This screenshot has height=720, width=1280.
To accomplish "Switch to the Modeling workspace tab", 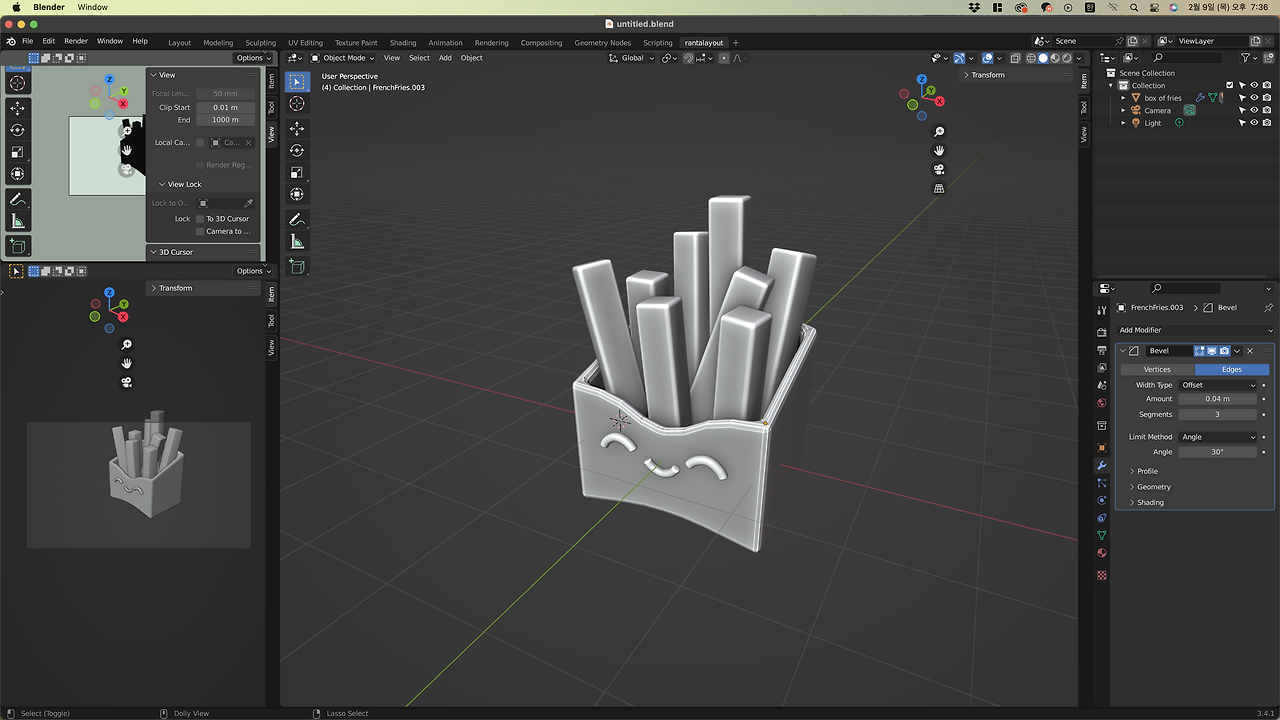I will [x=218, y=43].
